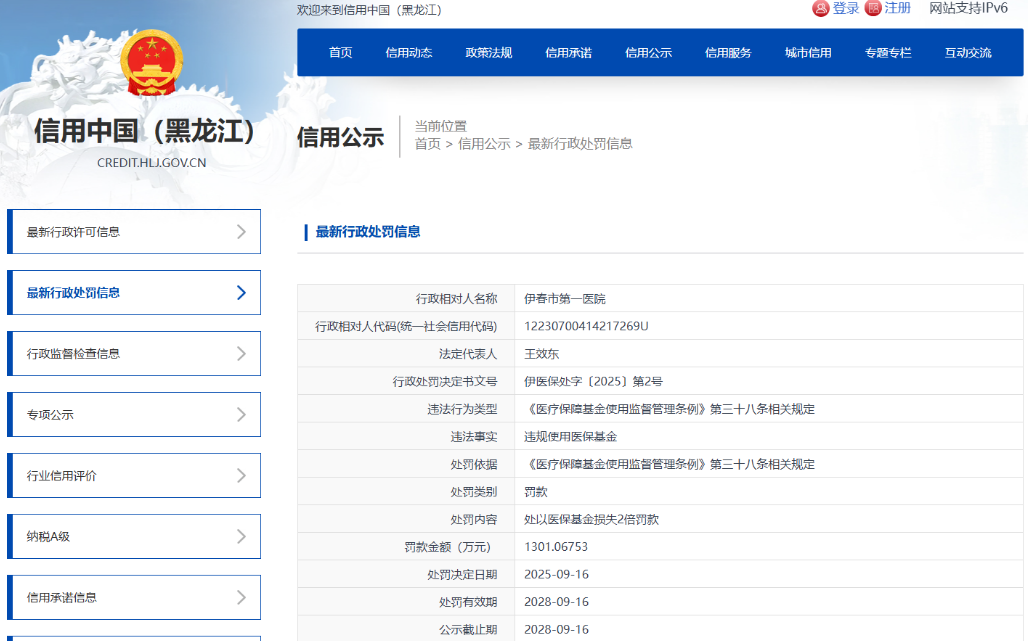Image resolution: width=1028 pixels, height=641 pixels.
Task: Select 政策法规 in top navigation
Action: tap(489, 53)
